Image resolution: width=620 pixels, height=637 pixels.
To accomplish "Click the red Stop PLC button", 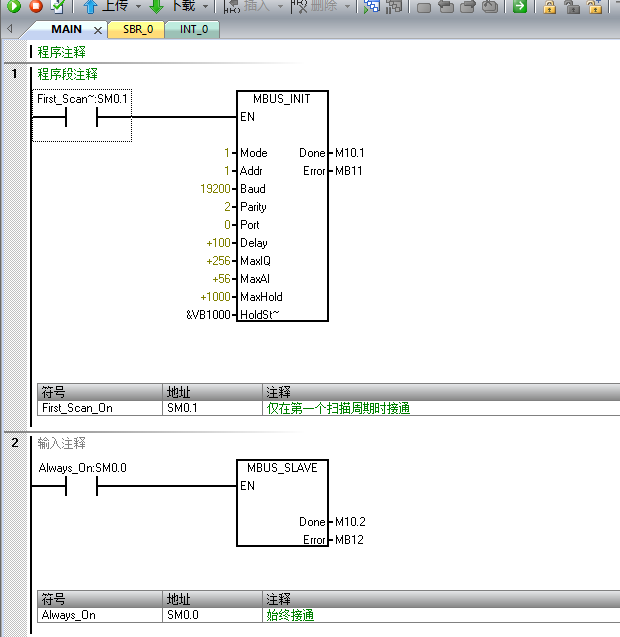I will pos(36,6).
